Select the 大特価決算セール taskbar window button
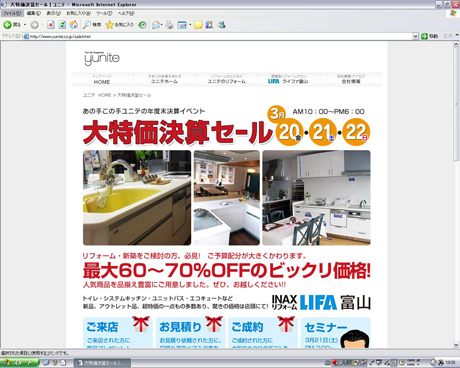This screenshot has height=368, width=460. pyautogui.click(x=102, y=363)
